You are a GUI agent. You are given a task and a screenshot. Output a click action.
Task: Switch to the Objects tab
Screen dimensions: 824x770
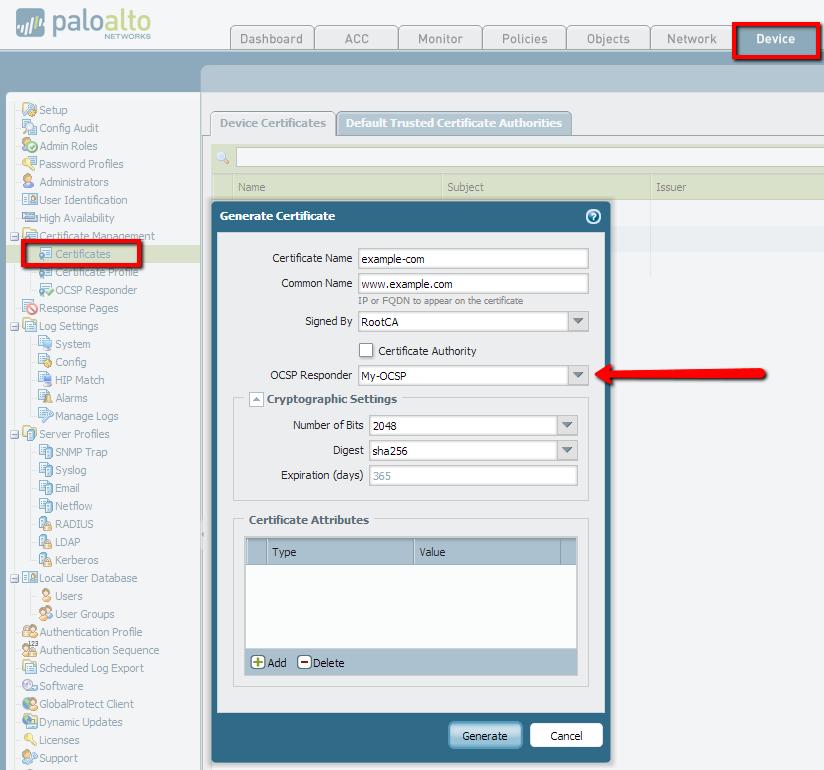pos(608,38)
